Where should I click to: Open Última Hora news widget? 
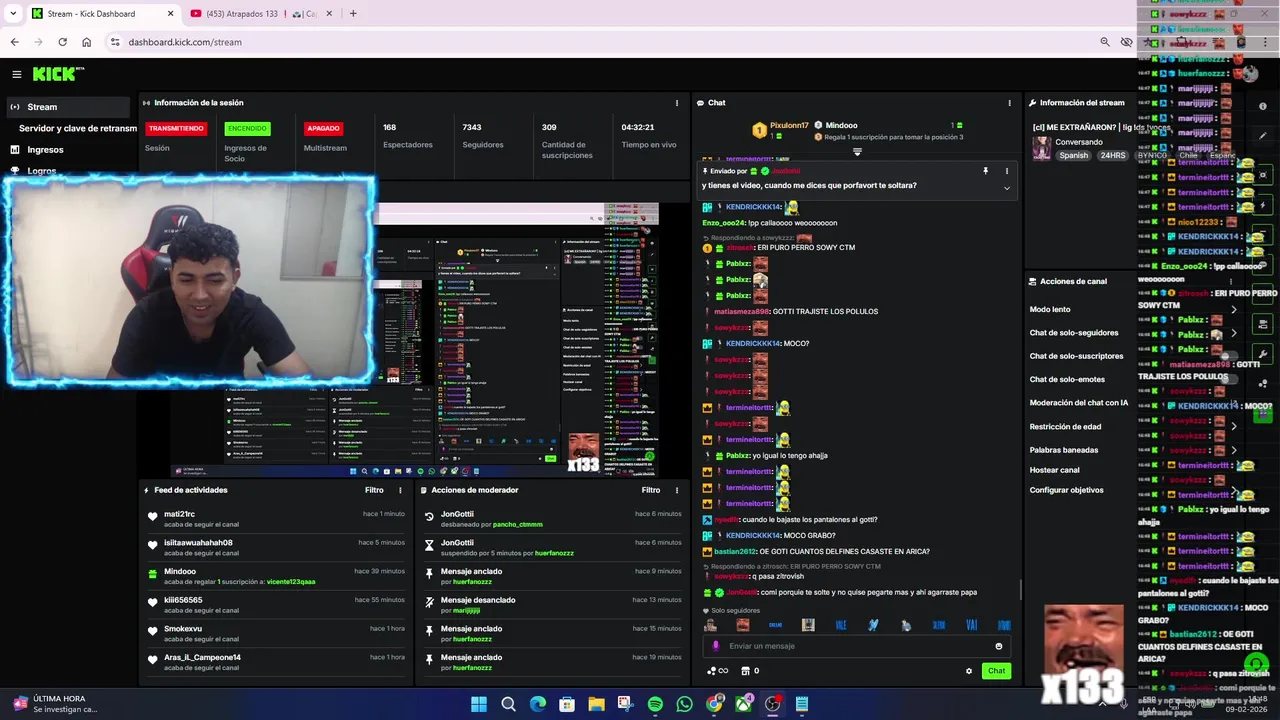coord(55,704)
